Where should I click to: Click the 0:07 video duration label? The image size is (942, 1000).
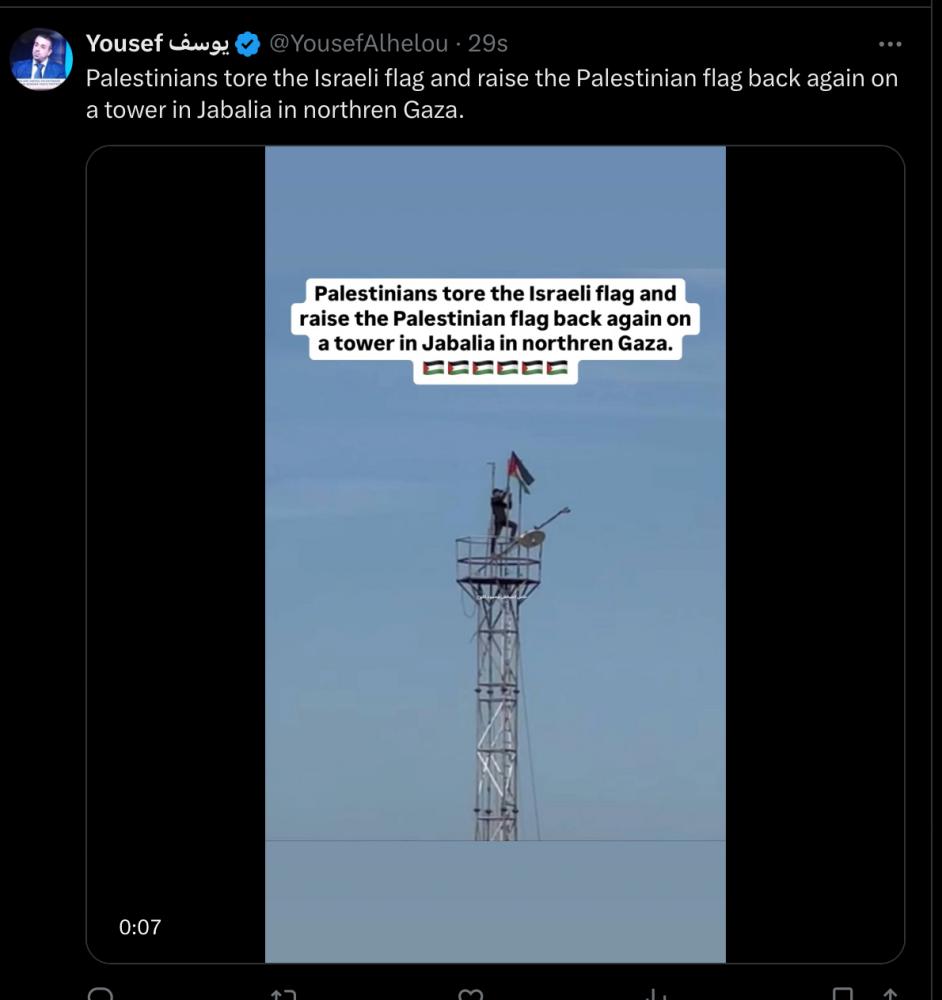[140, 927]
